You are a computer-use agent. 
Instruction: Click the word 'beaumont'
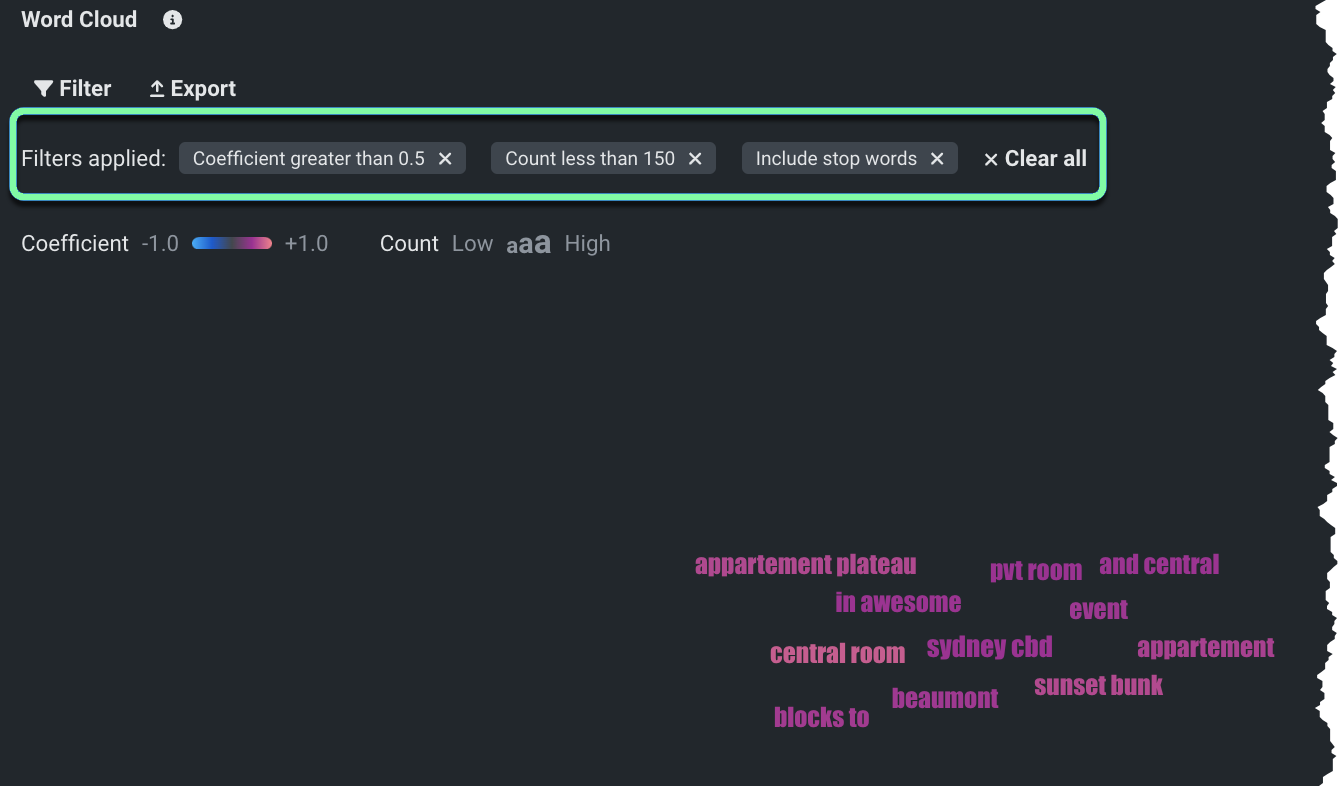(x=944, y=699)
